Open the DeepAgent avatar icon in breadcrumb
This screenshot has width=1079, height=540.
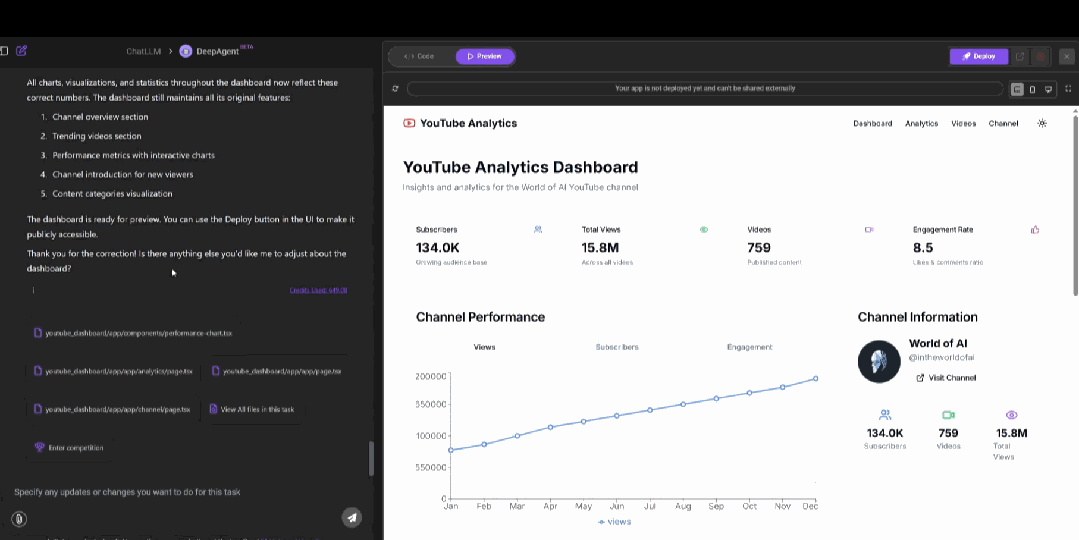(x=185, y=51)
